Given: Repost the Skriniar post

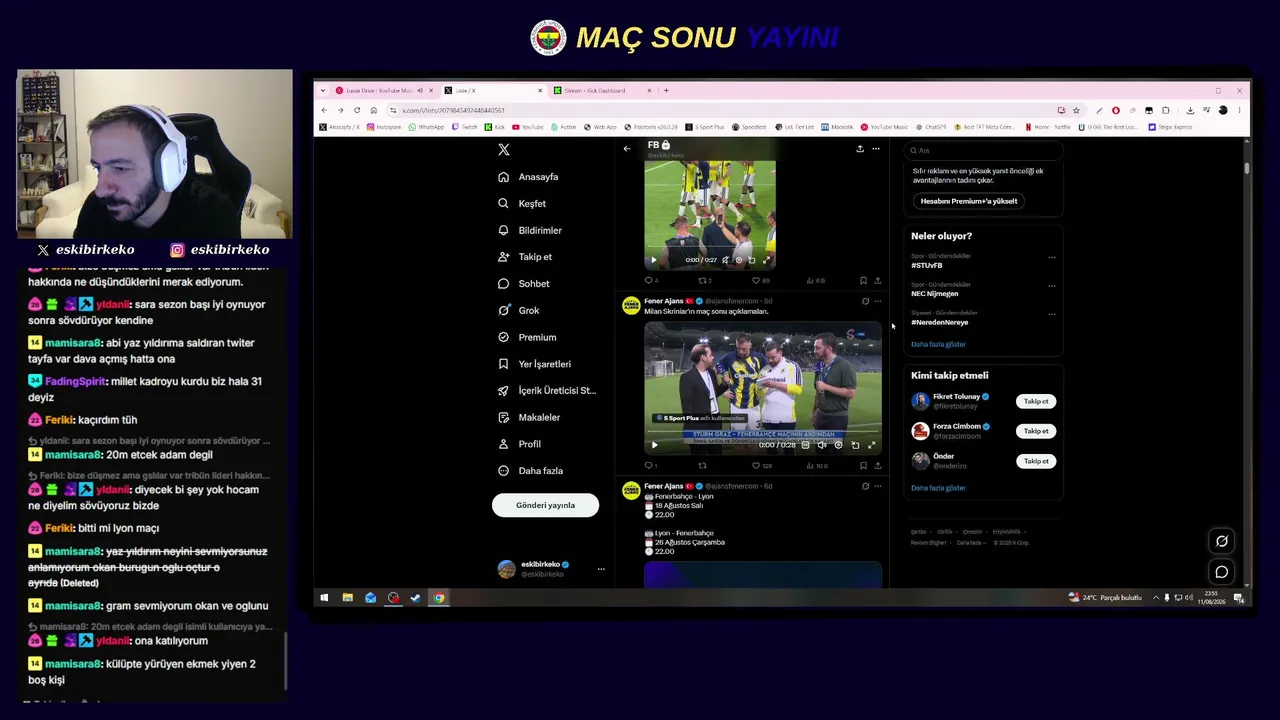Looking at the screenshot, I should [x=702, y=466].
